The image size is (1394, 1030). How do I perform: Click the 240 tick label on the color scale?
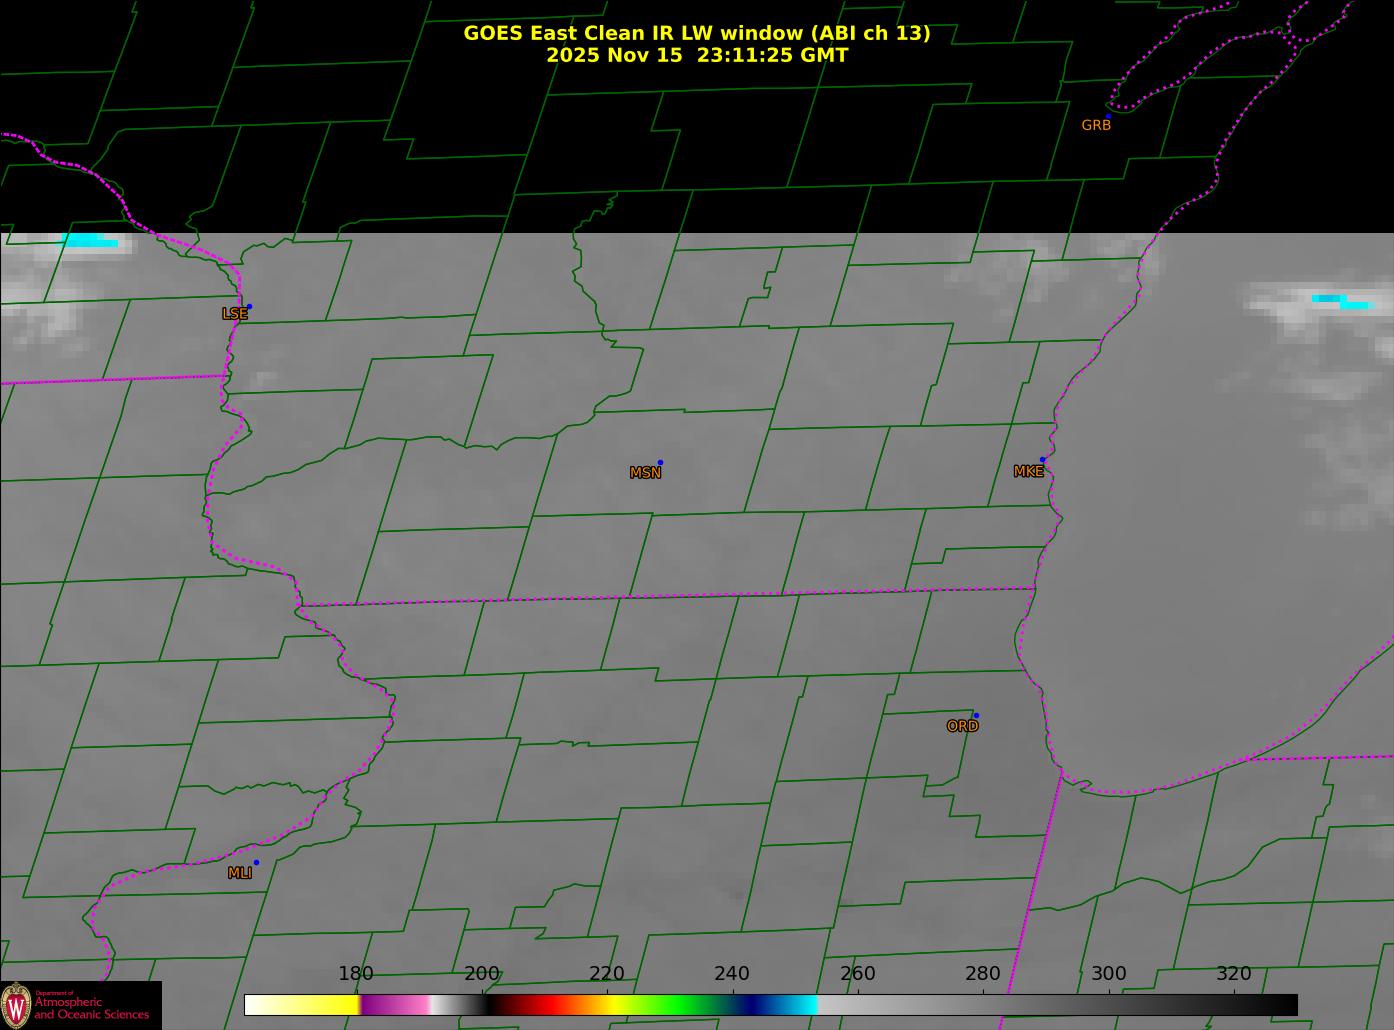tap(732, 974)
